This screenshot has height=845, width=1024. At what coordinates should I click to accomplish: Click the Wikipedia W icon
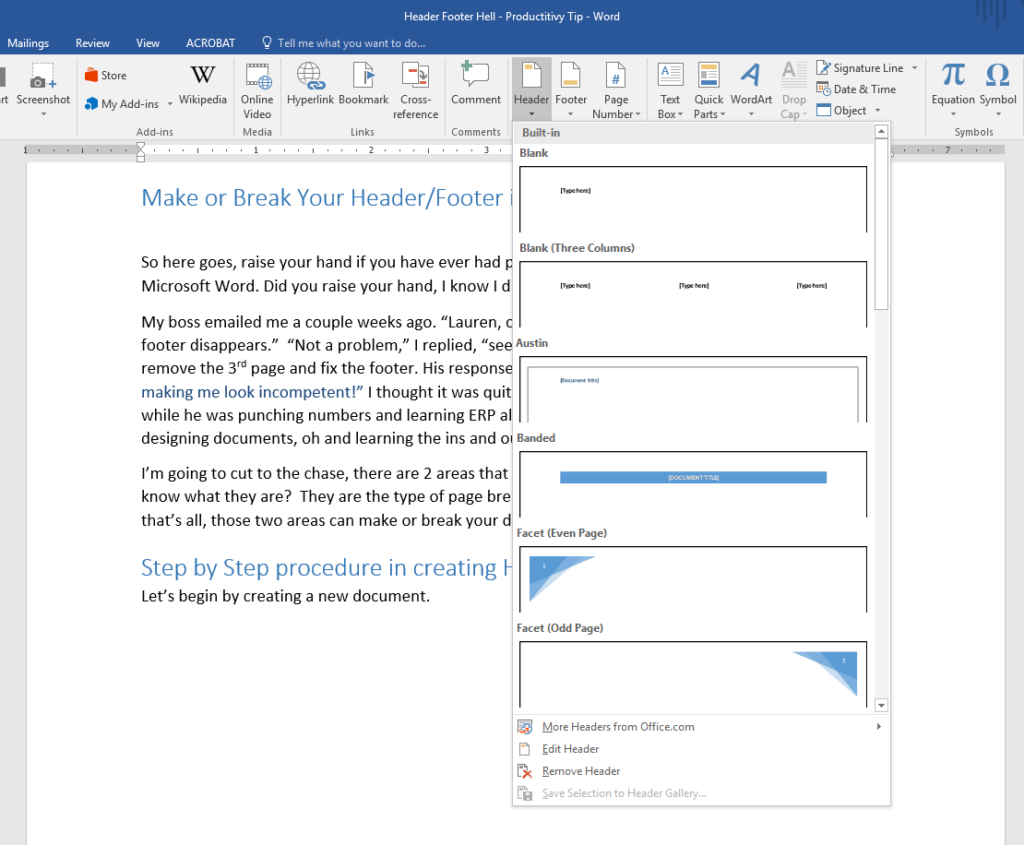202,74
